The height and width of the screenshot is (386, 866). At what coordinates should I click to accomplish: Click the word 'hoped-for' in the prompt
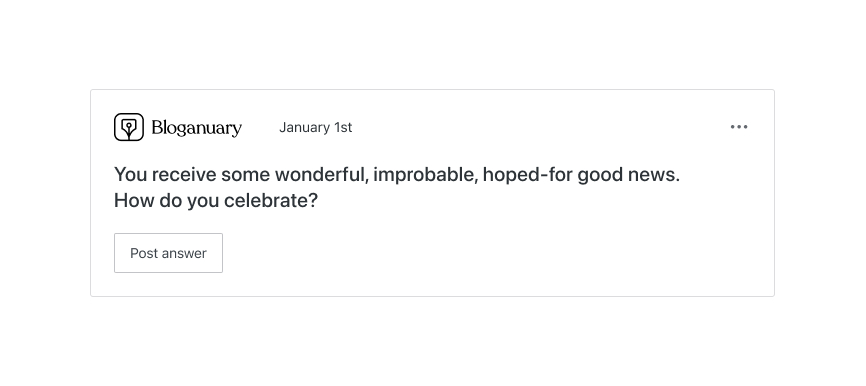527,175
